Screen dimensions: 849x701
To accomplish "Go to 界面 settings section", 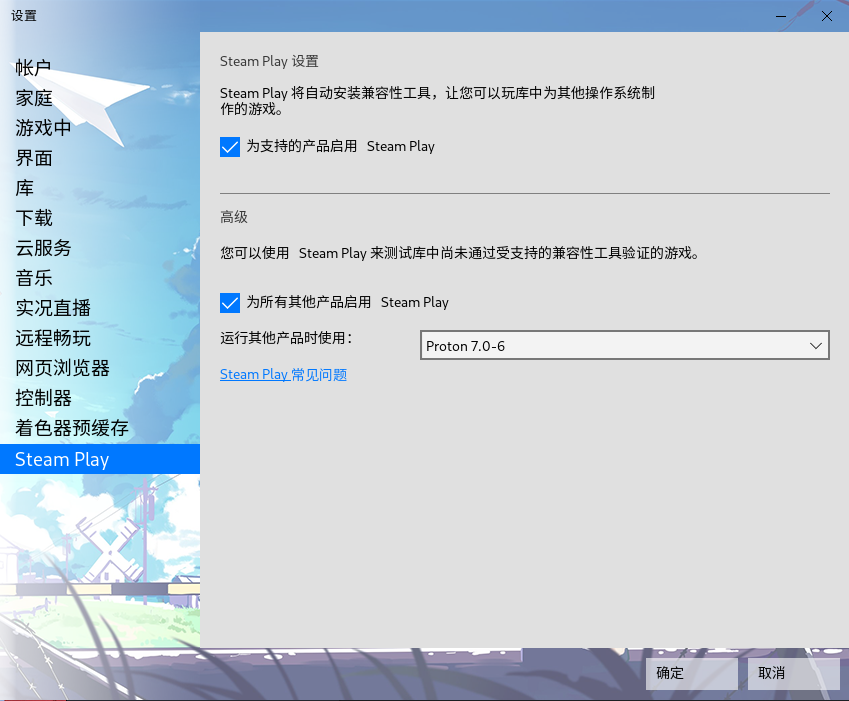I will tap(33, 158).
